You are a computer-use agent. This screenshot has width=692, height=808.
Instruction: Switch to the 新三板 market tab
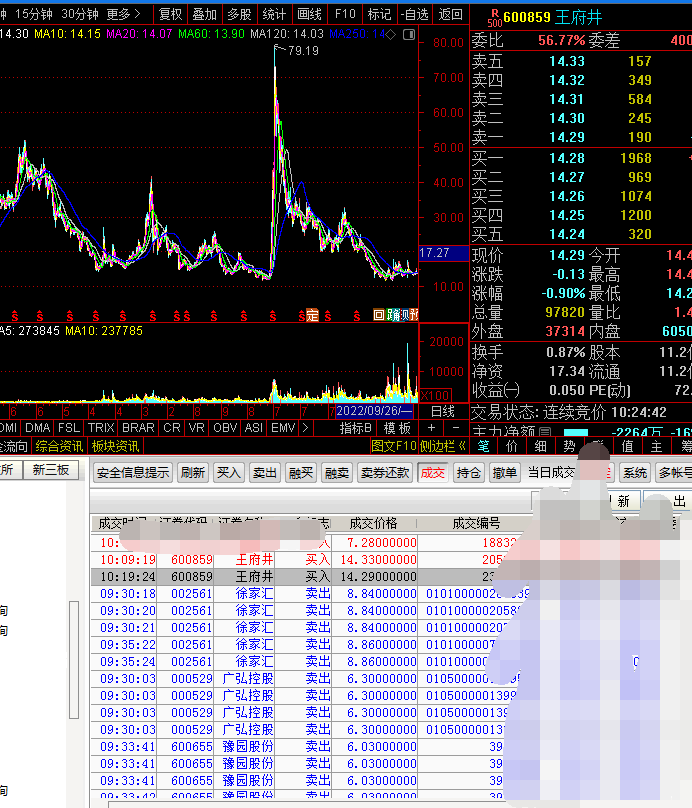tap(50, 469)
